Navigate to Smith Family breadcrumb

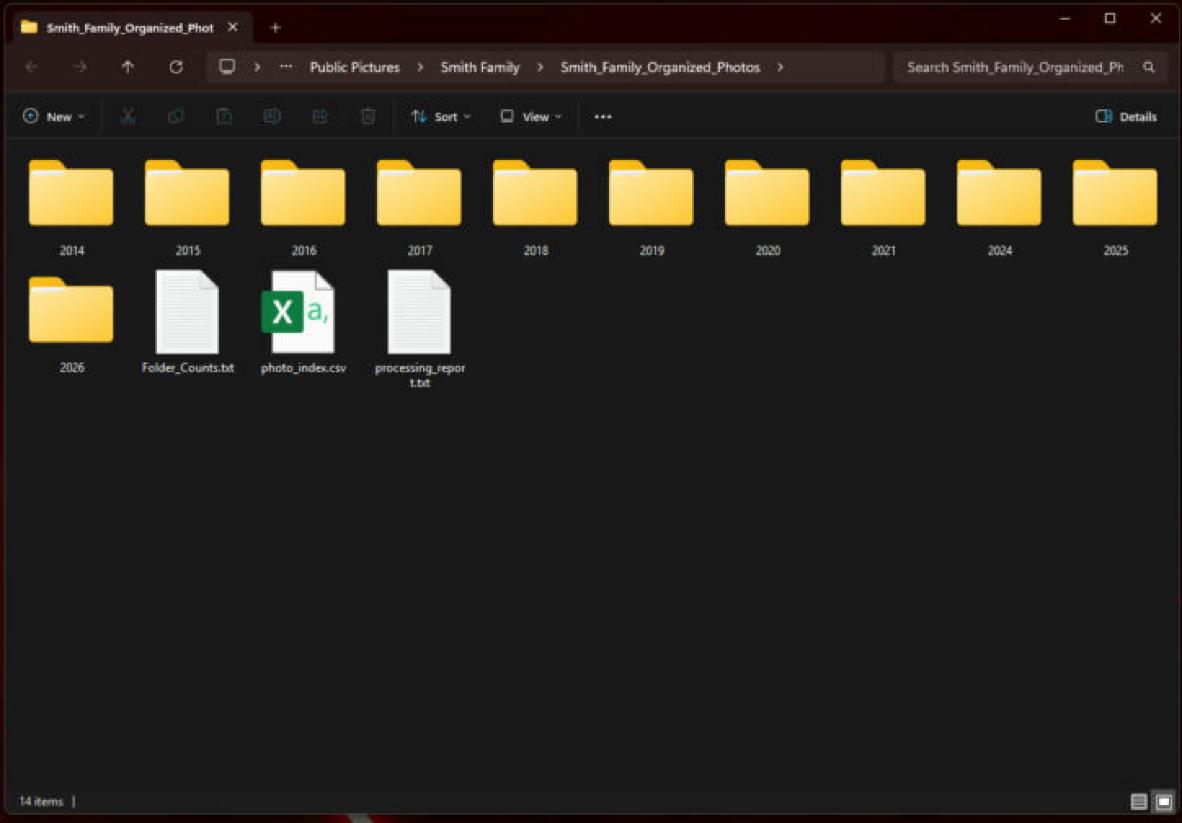pos(480,67)
